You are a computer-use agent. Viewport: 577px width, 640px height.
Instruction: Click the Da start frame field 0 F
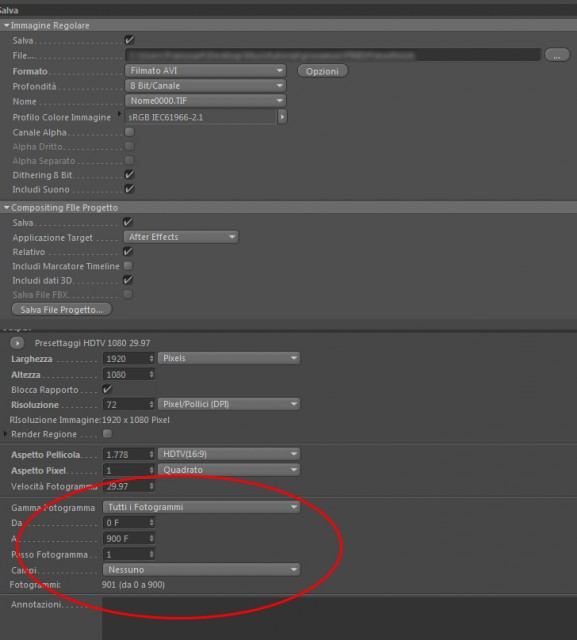tap(126, 522)
